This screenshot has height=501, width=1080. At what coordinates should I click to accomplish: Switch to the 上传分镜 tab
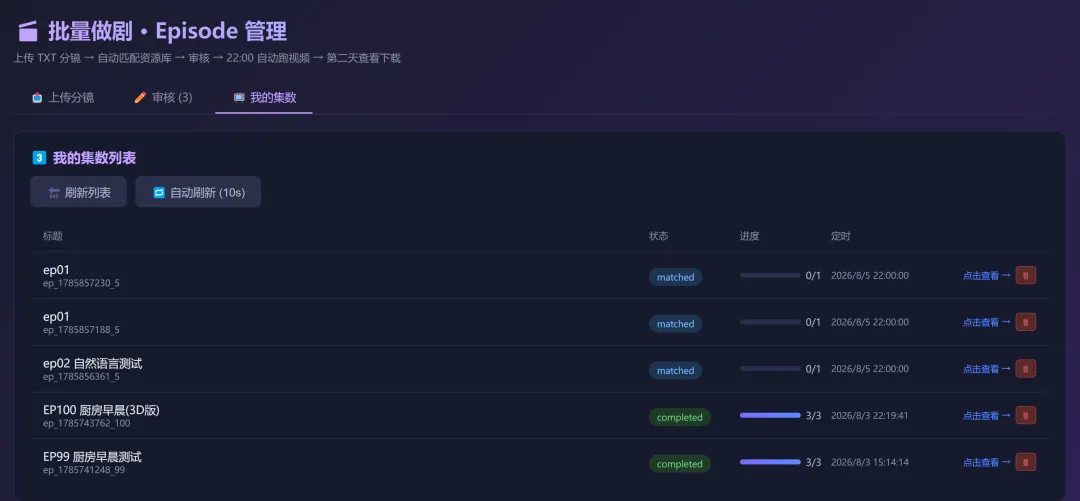point(63,97)
